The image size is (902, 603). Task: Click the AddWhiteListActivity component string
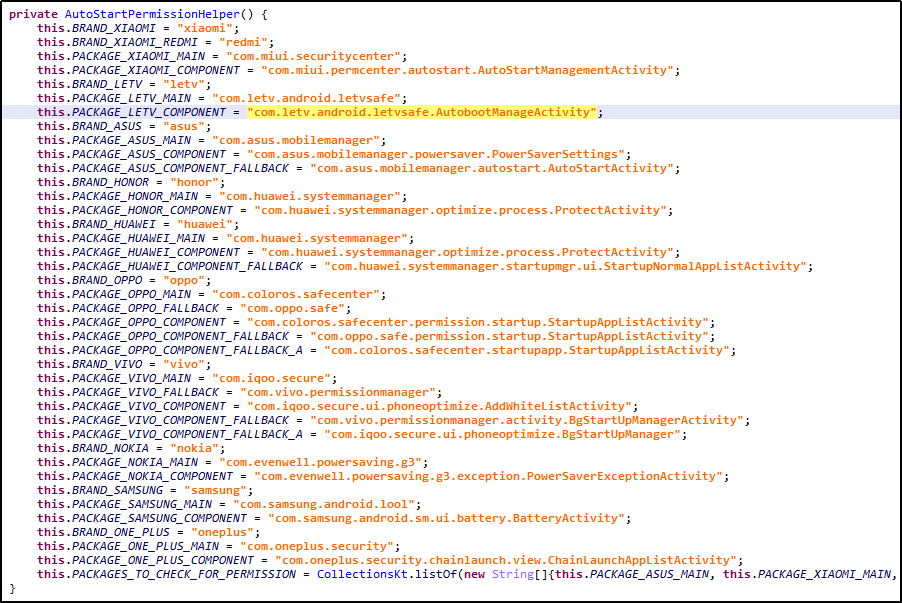click(x=446, y=406)
